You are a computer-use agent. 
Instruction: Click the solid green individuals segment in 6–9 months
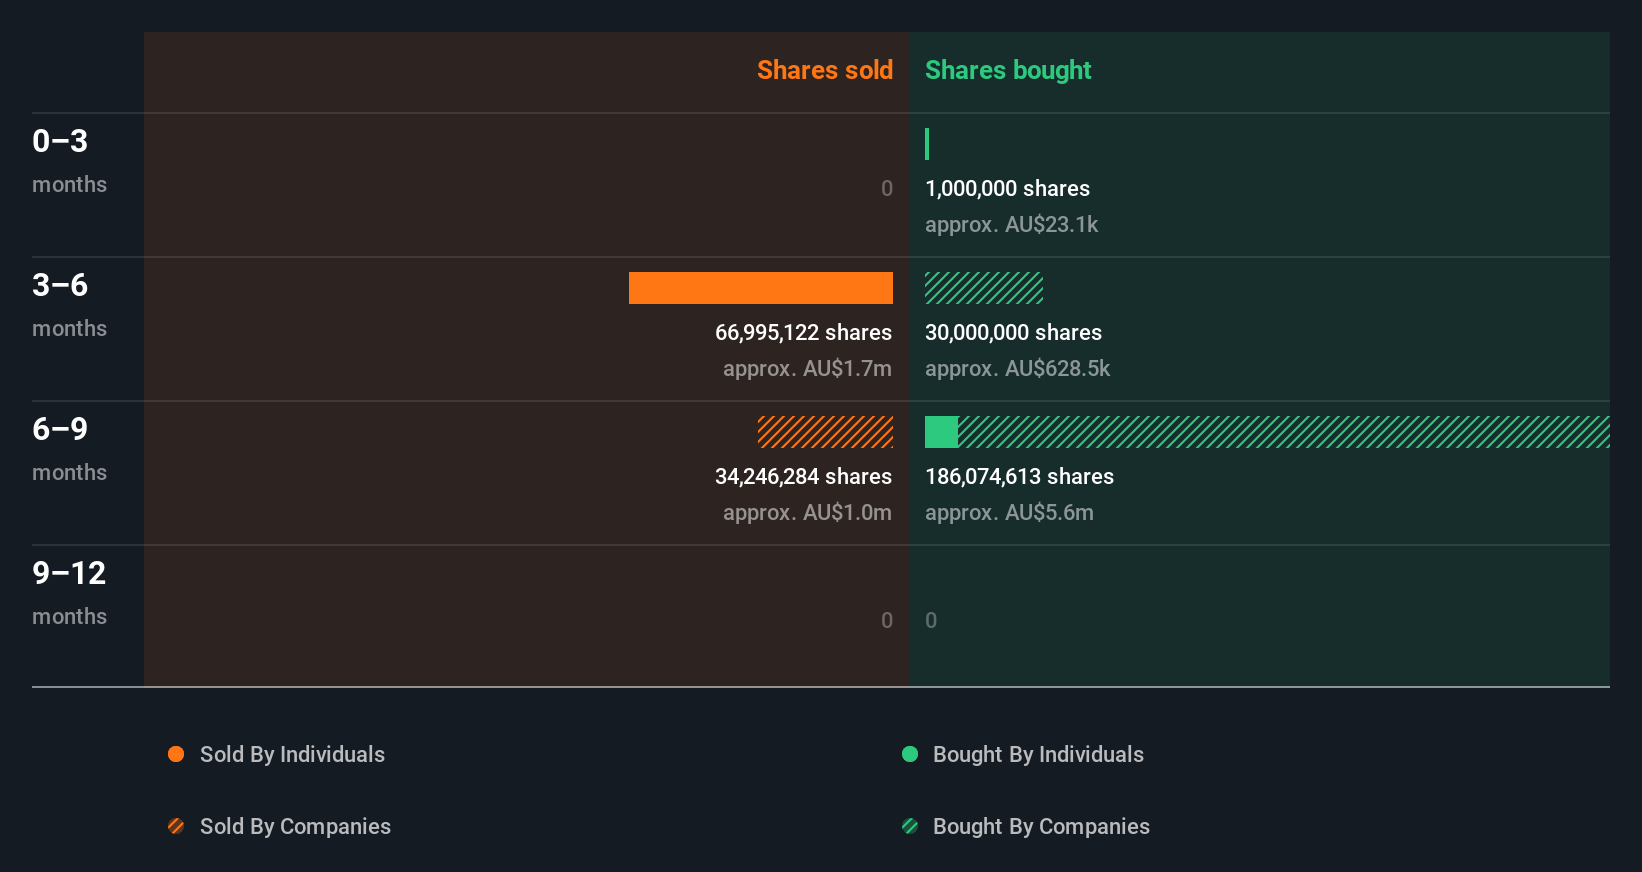click(x=941, y=432)
